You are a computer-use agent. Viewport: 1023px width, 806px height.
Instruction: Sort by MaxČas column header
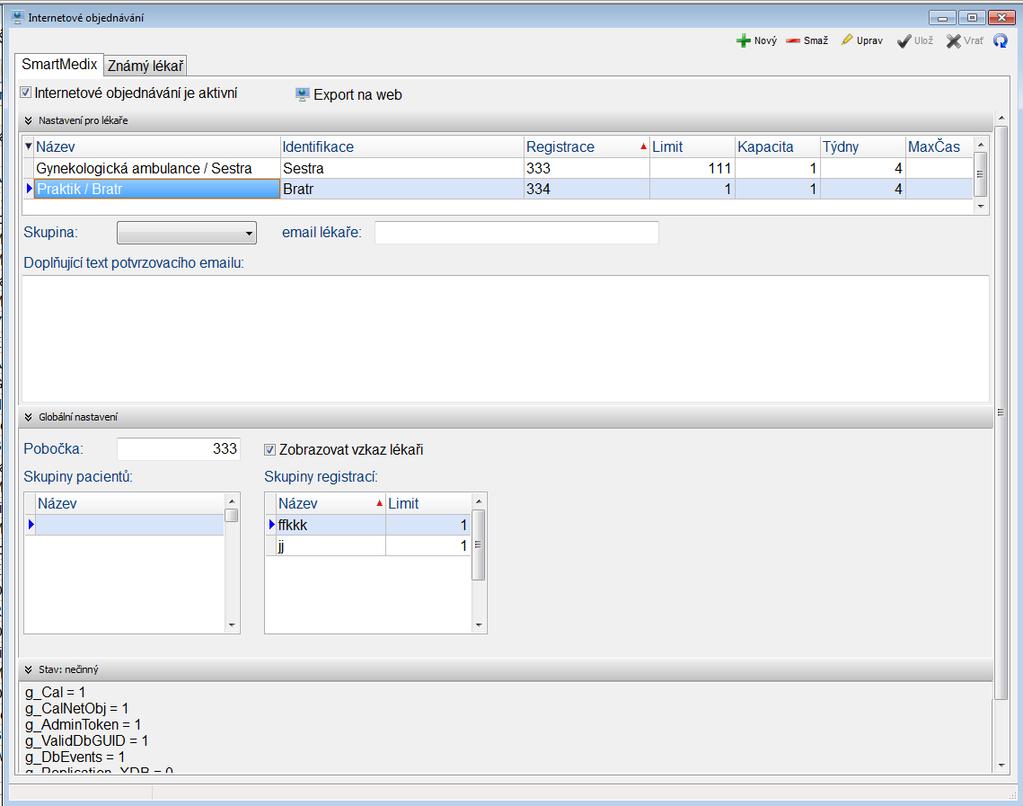pyautogui.click(x=939, y=147)
